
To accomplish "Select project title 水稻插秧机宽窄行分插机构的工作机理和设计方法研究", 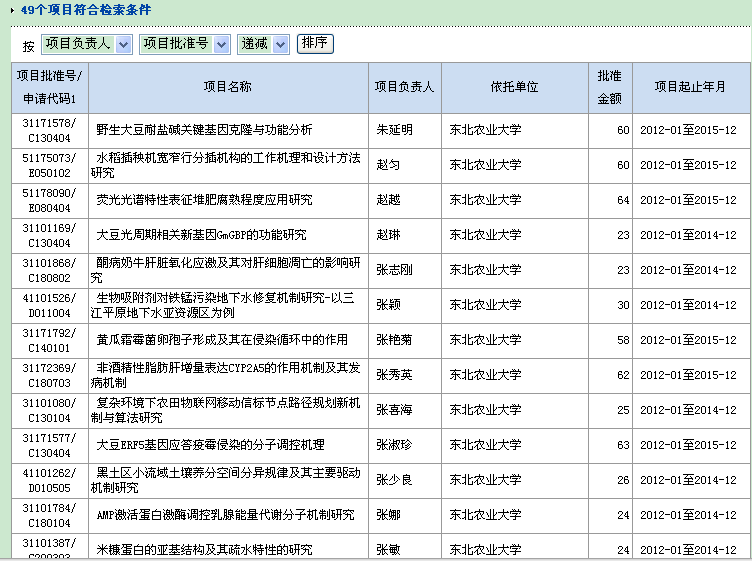I will pos(225,165).
